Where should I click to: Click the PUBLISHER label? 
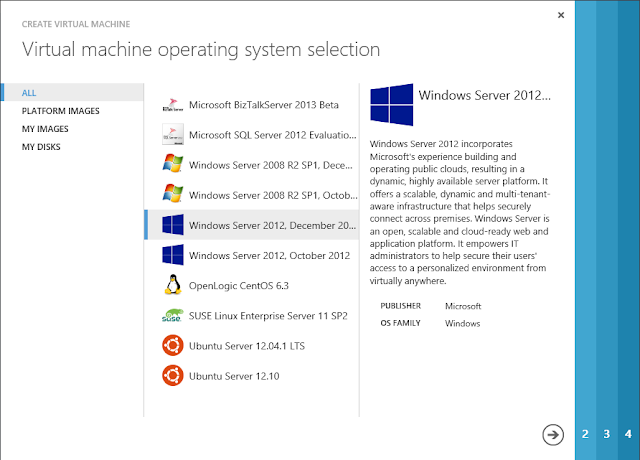pos(400,306)
